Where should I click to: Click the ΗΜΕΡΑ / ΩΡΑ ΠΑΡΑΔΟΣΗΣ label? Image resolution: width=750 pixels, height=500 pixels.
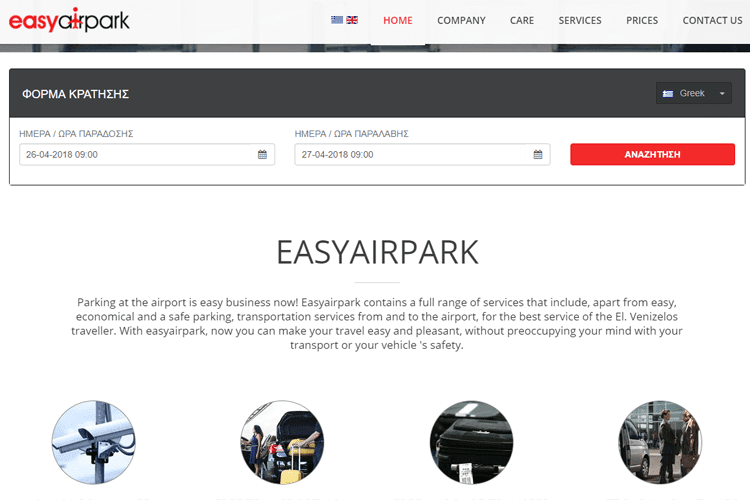(76, 133)
